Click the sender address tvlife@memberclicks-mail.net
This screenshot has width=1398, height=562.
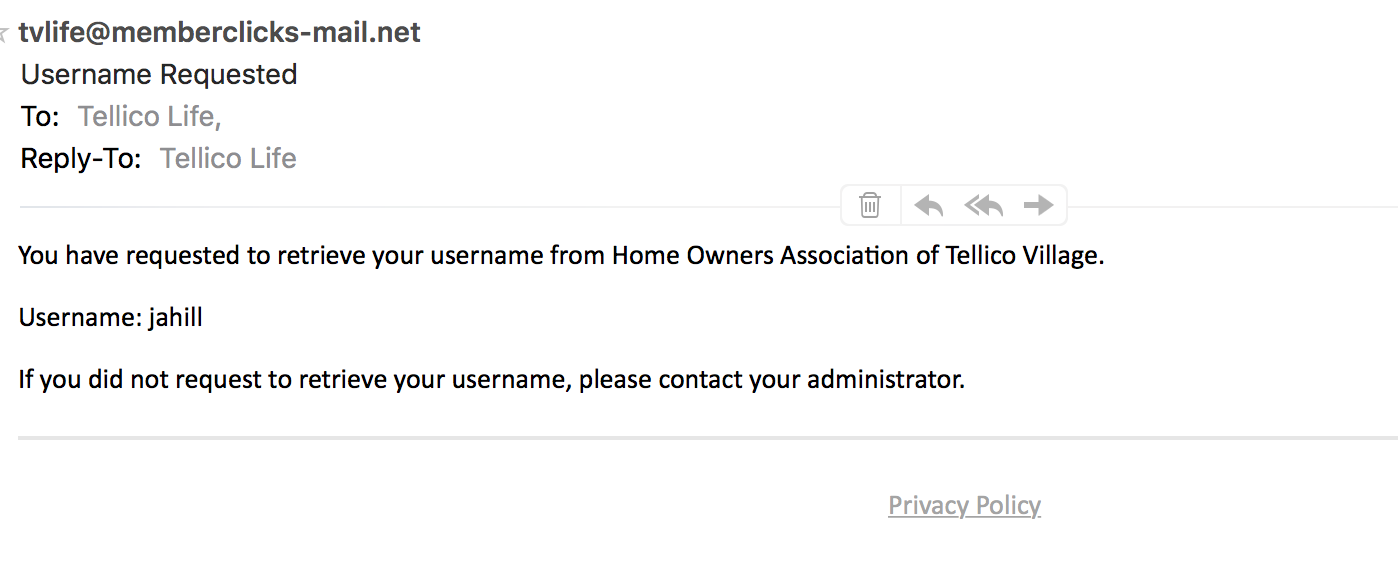[220, 33]
